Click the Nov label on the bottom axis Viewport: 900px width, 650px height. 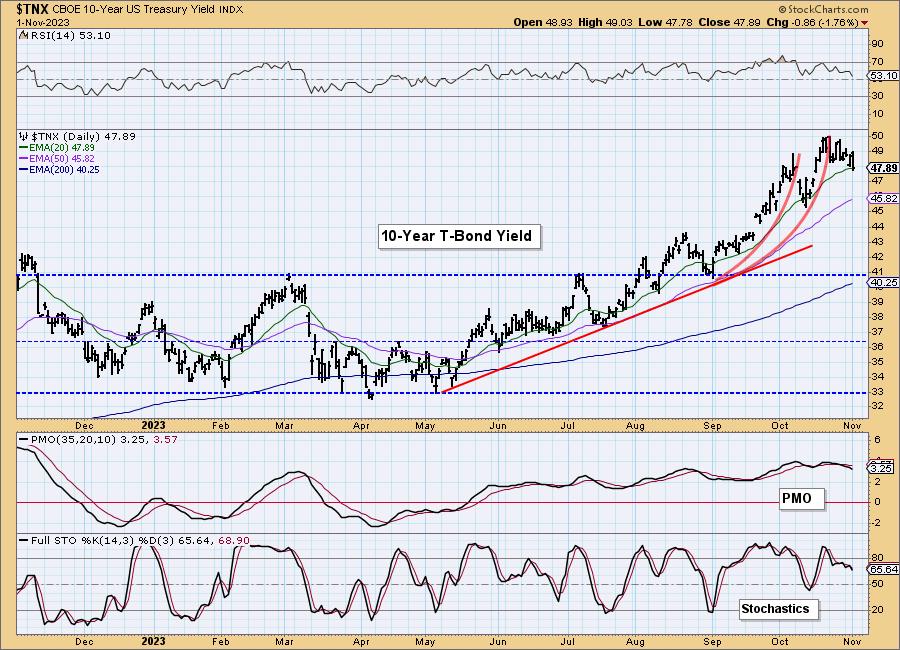point(852,641)
